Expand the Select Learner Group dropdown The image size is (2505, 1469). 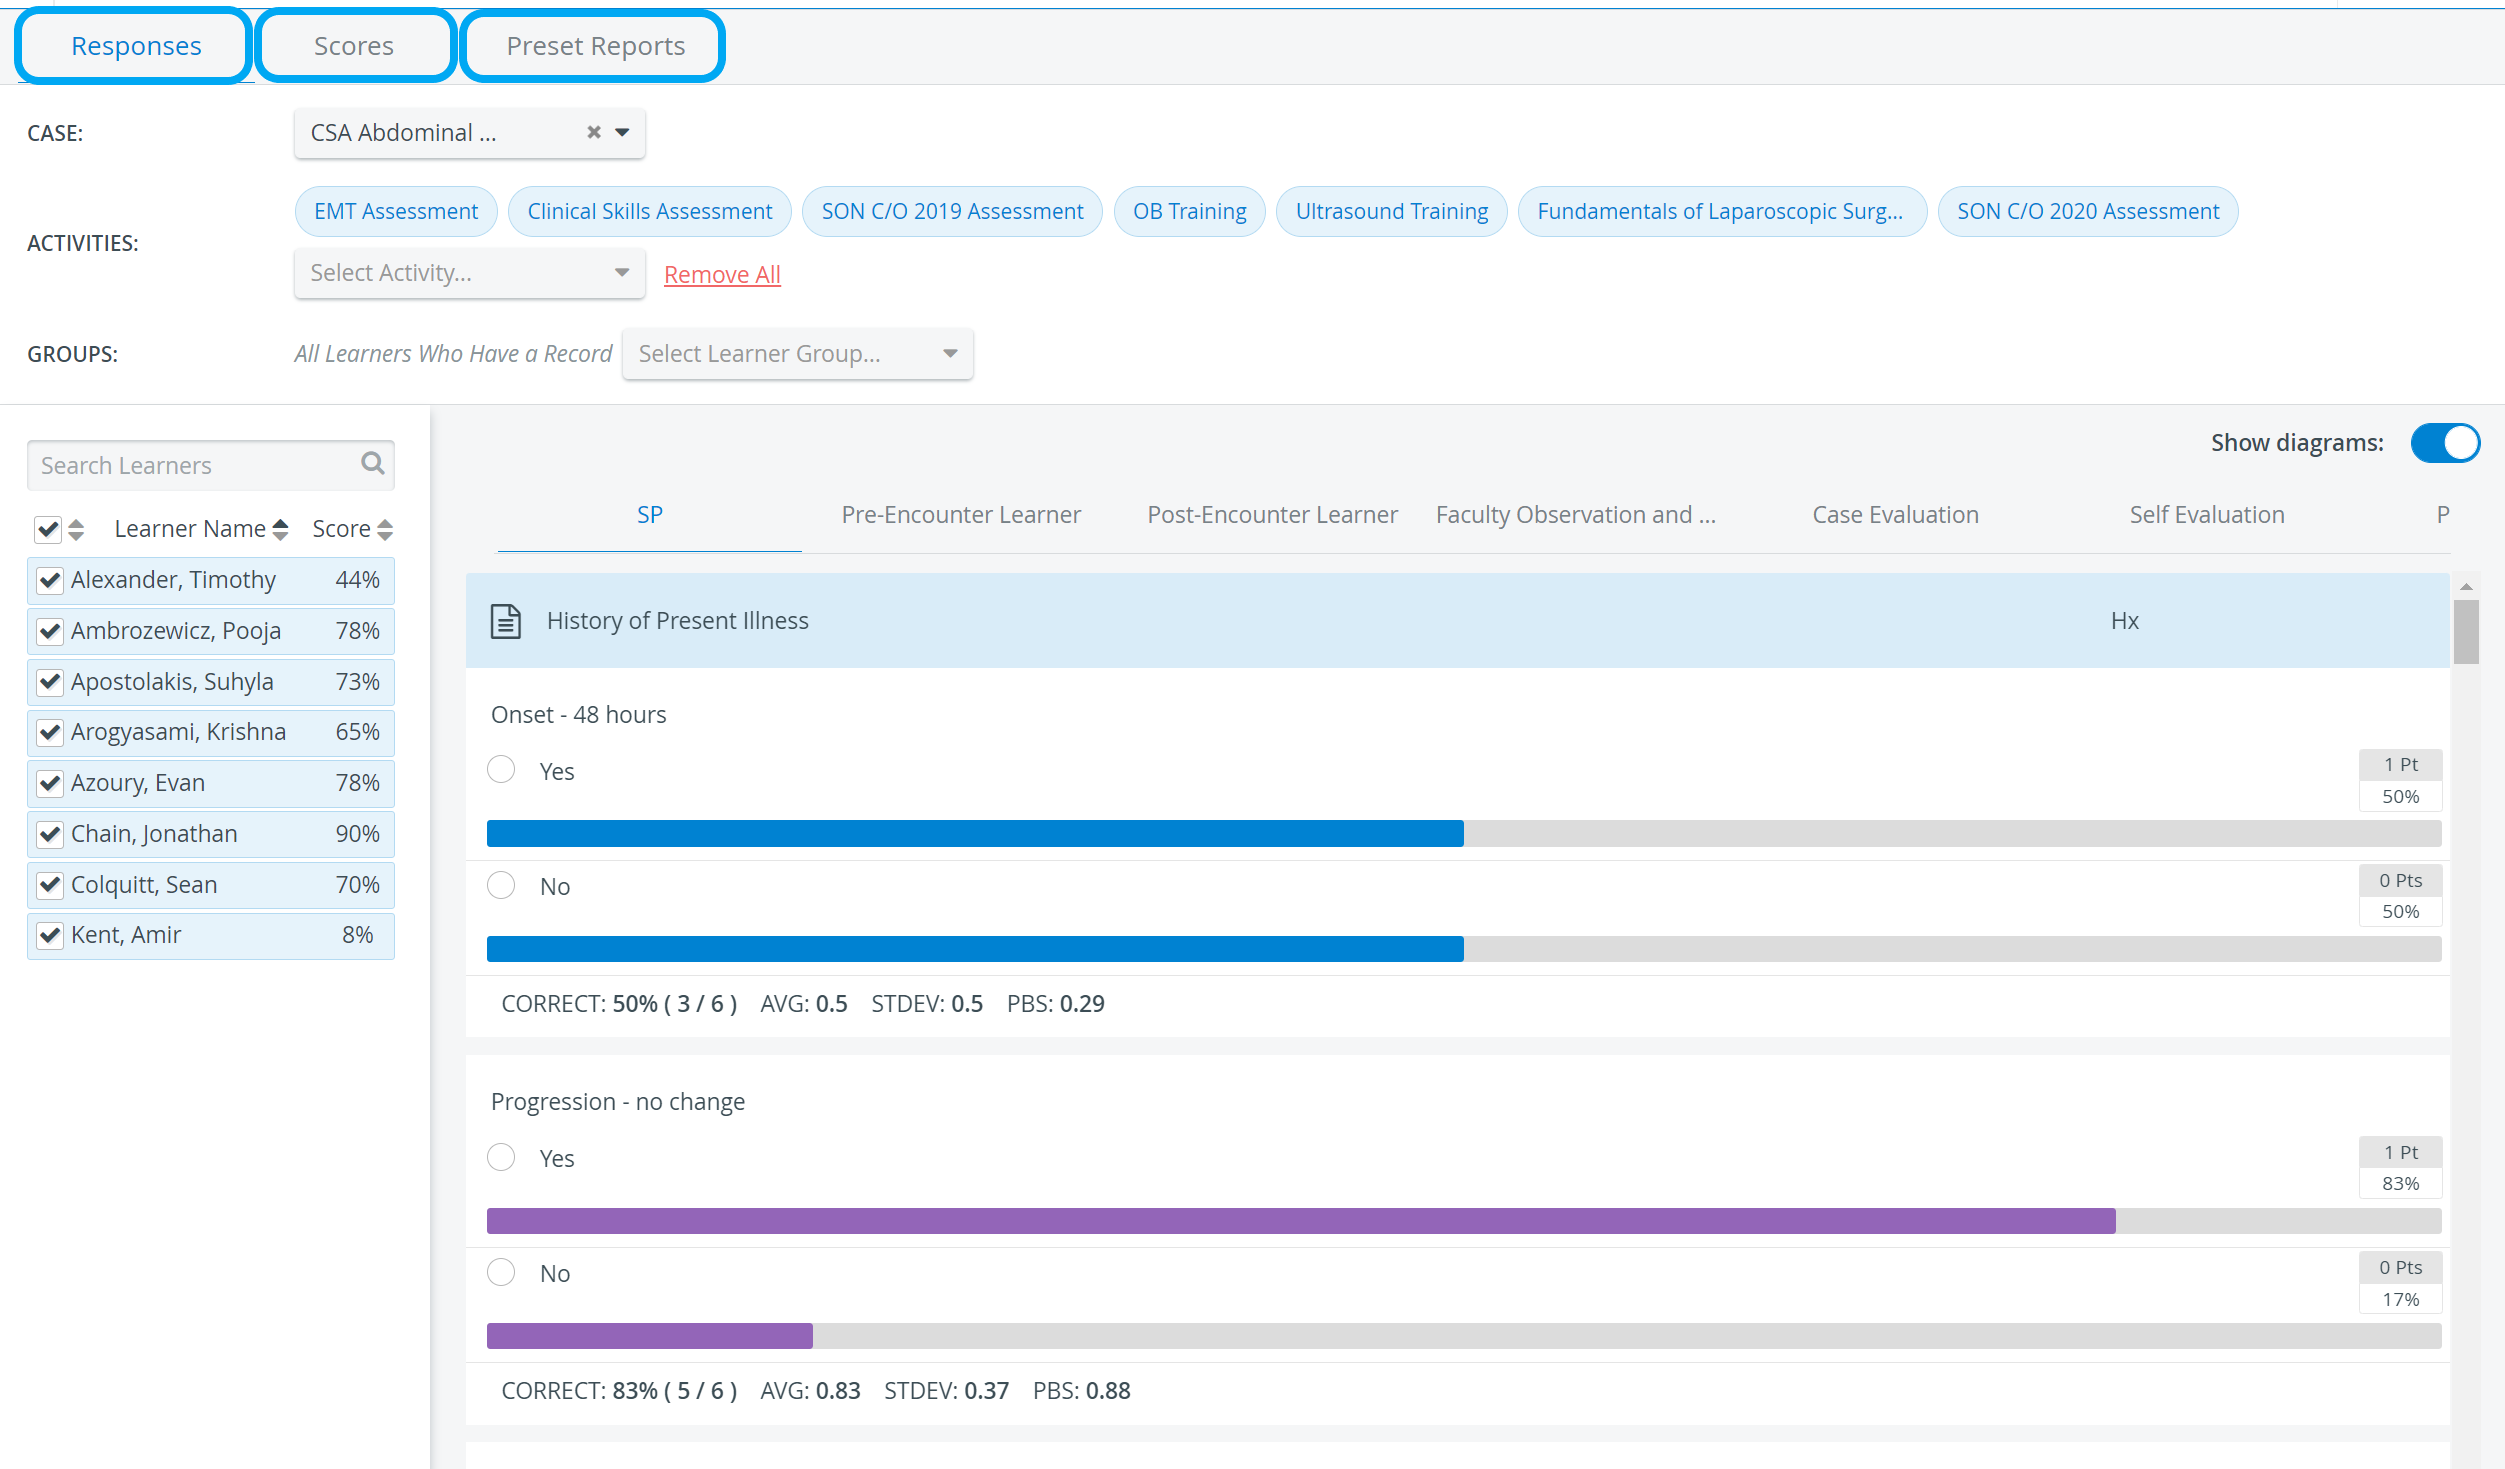click(797, 354)
